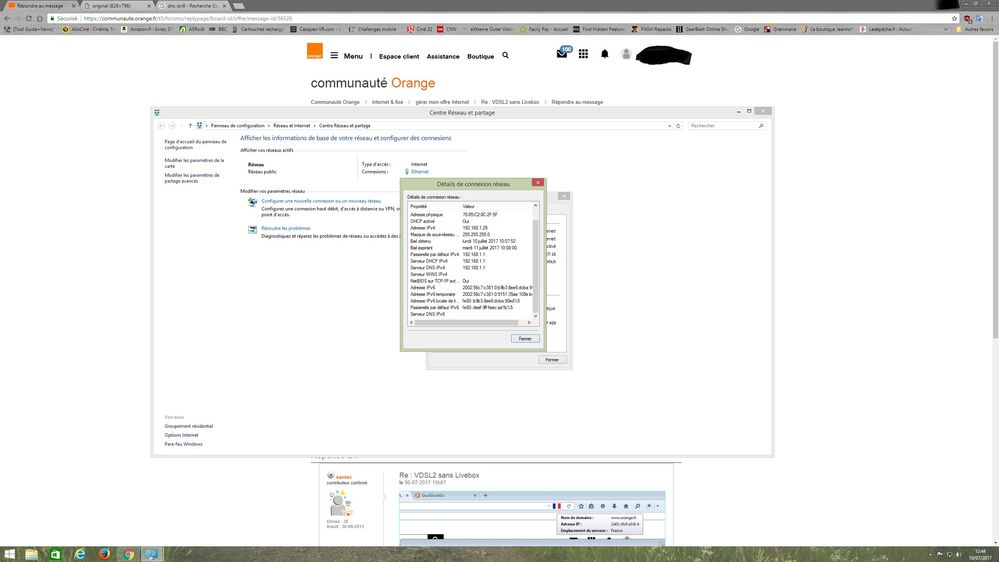Bookmark this page with the star icon
Viewport: 999px width, 562px height.
click(x=954, y=18)
